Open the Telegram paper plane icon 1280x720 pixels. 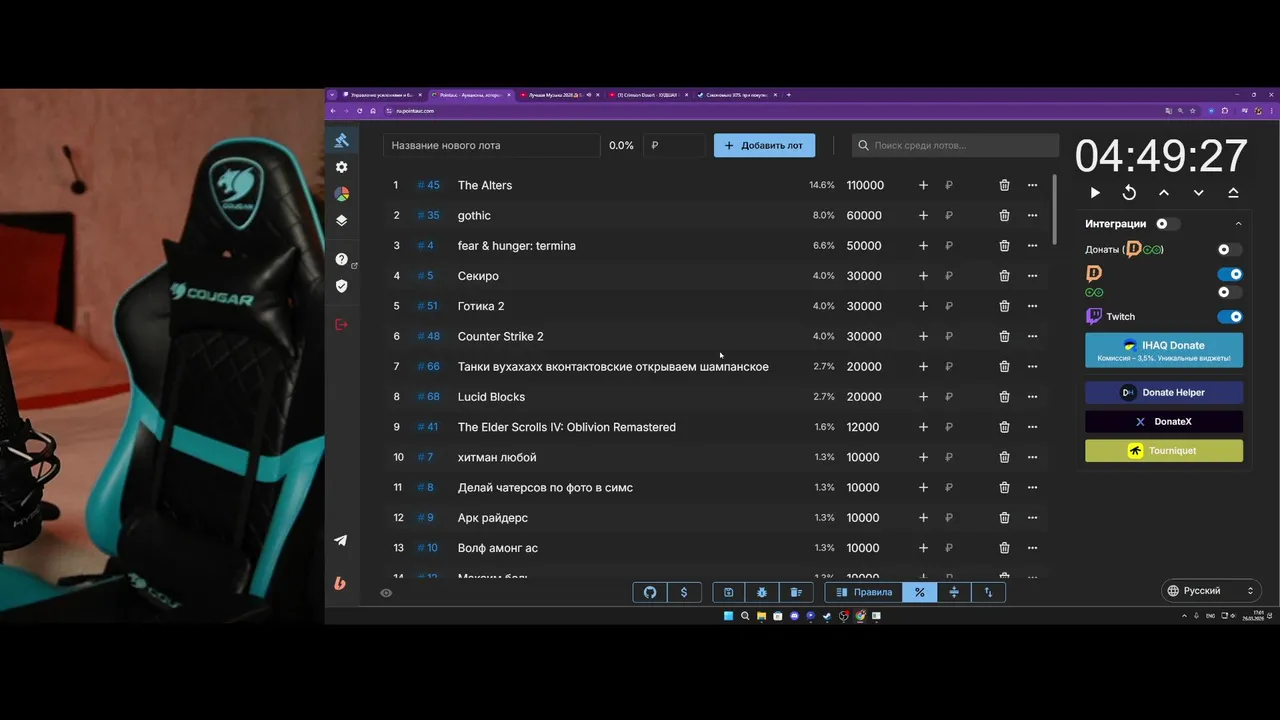pyautogui.click(x=341, y=540)
